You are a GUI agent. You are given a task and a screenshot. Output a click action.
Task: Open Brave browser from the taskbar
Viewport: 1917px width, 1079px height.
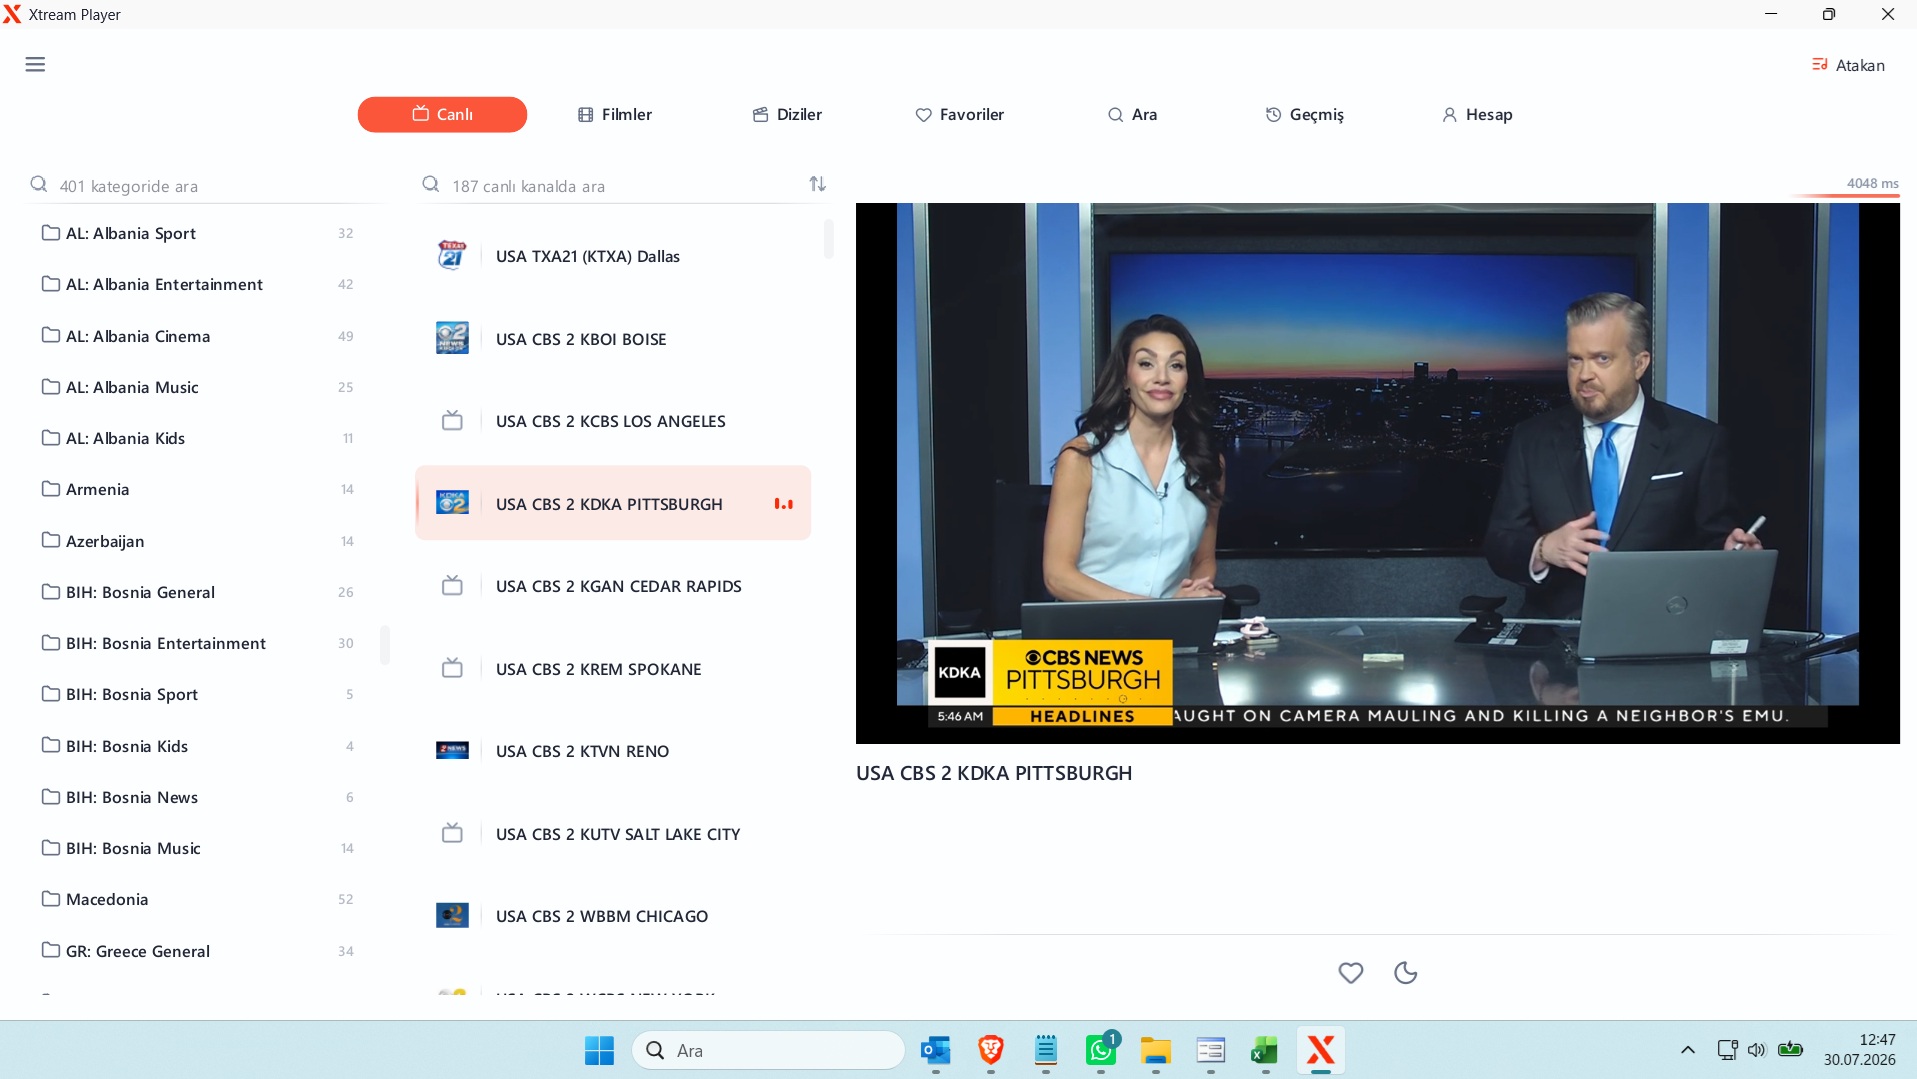pyautogui.click(x=990, y=1050)
